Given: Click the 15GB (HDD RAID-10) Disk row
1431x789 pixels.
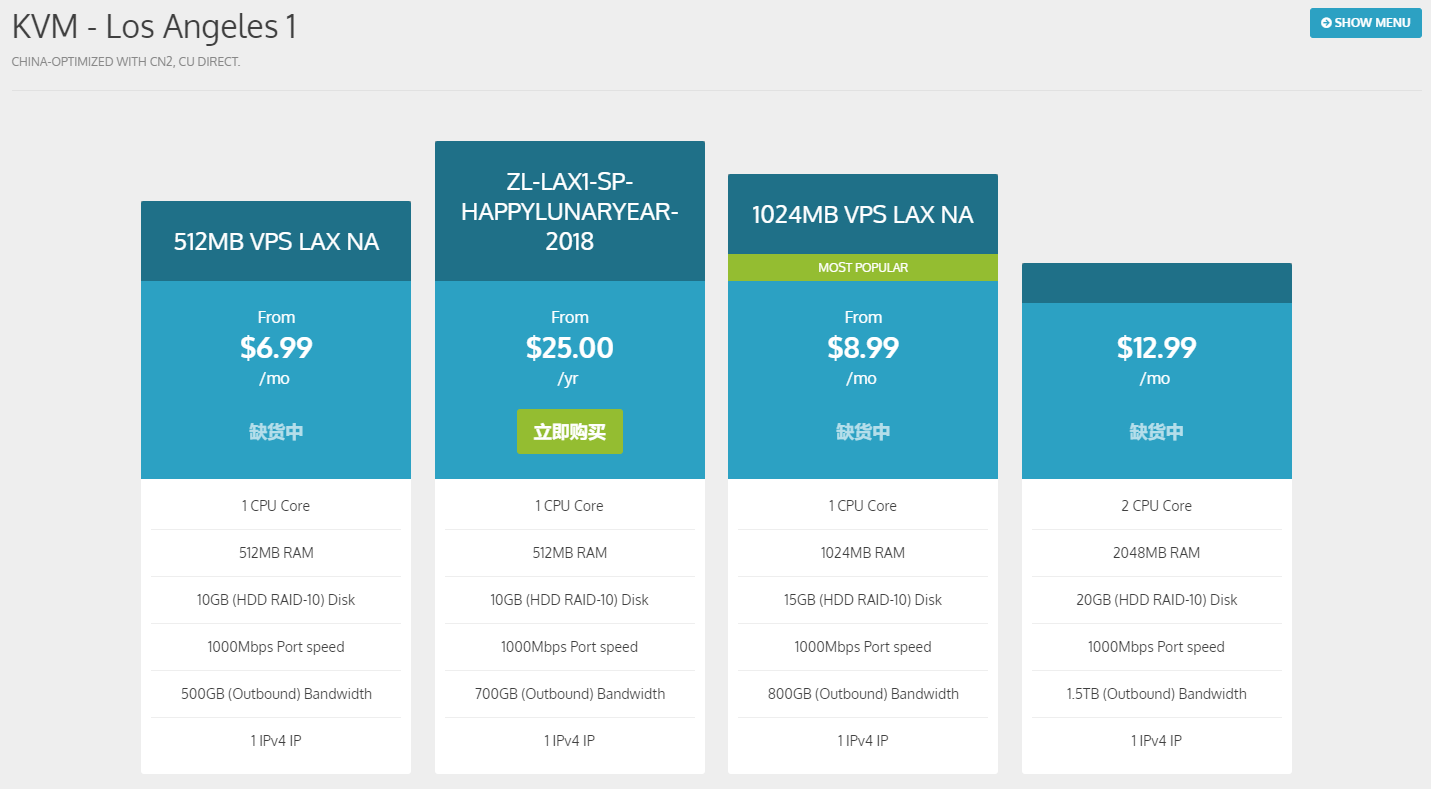Looking at the screenshot, I should pyautogui.click(x=863, y=600).
